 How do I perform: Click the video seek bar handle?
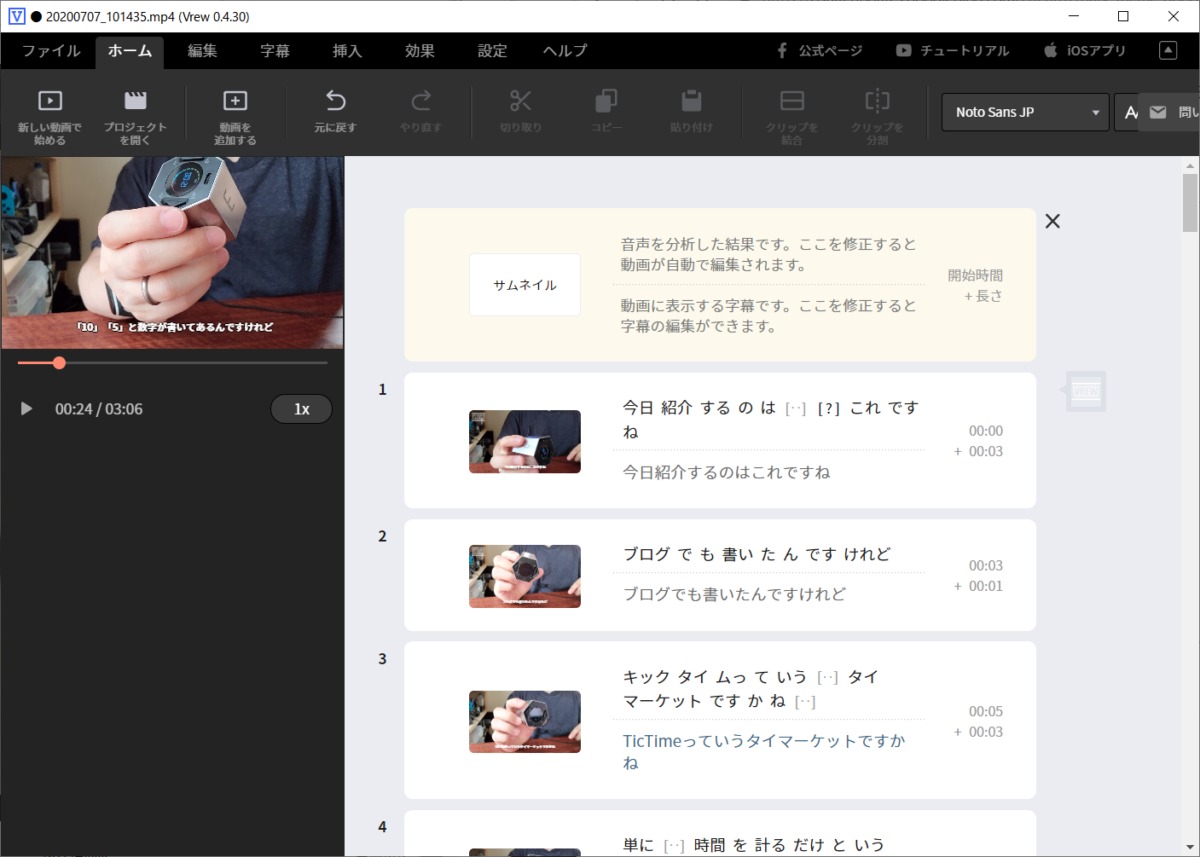(59, 362)
